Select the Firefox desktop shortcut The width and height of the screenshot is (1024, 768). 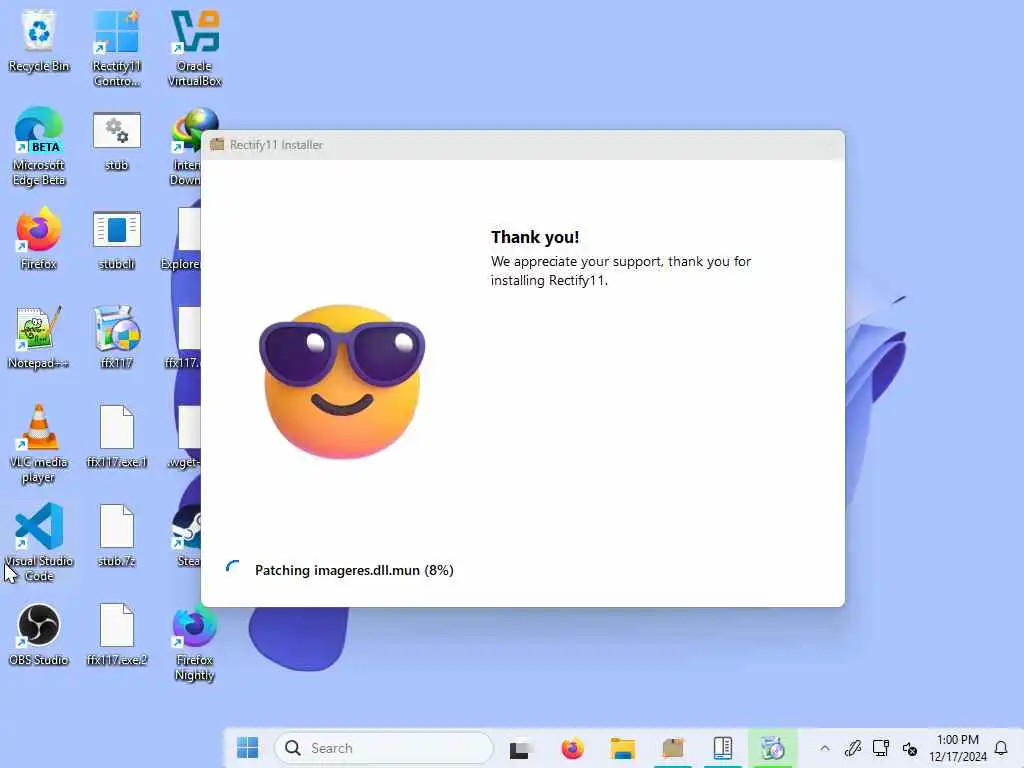(x=39, y=238)
